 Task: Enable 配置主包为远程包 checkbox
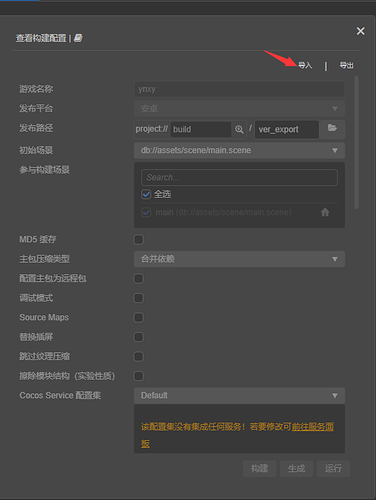point(139,278)
